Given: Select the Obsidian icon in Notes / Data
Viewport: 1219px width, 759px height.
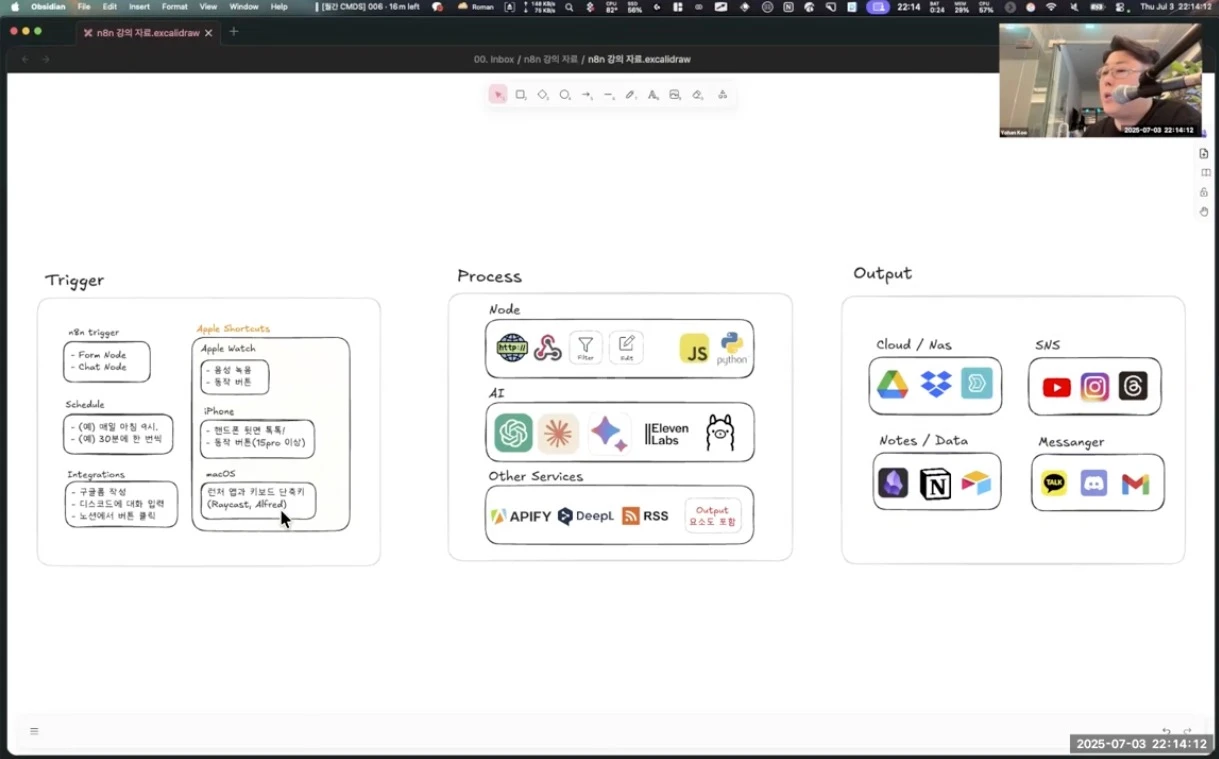Looking at the screenshot, I should coord(892,484).
